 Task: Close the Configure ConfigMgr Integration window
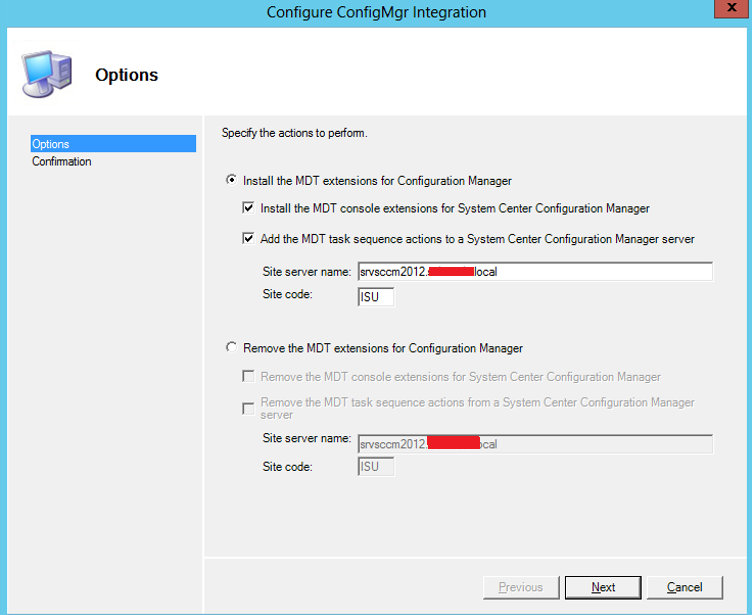[731, 8]
